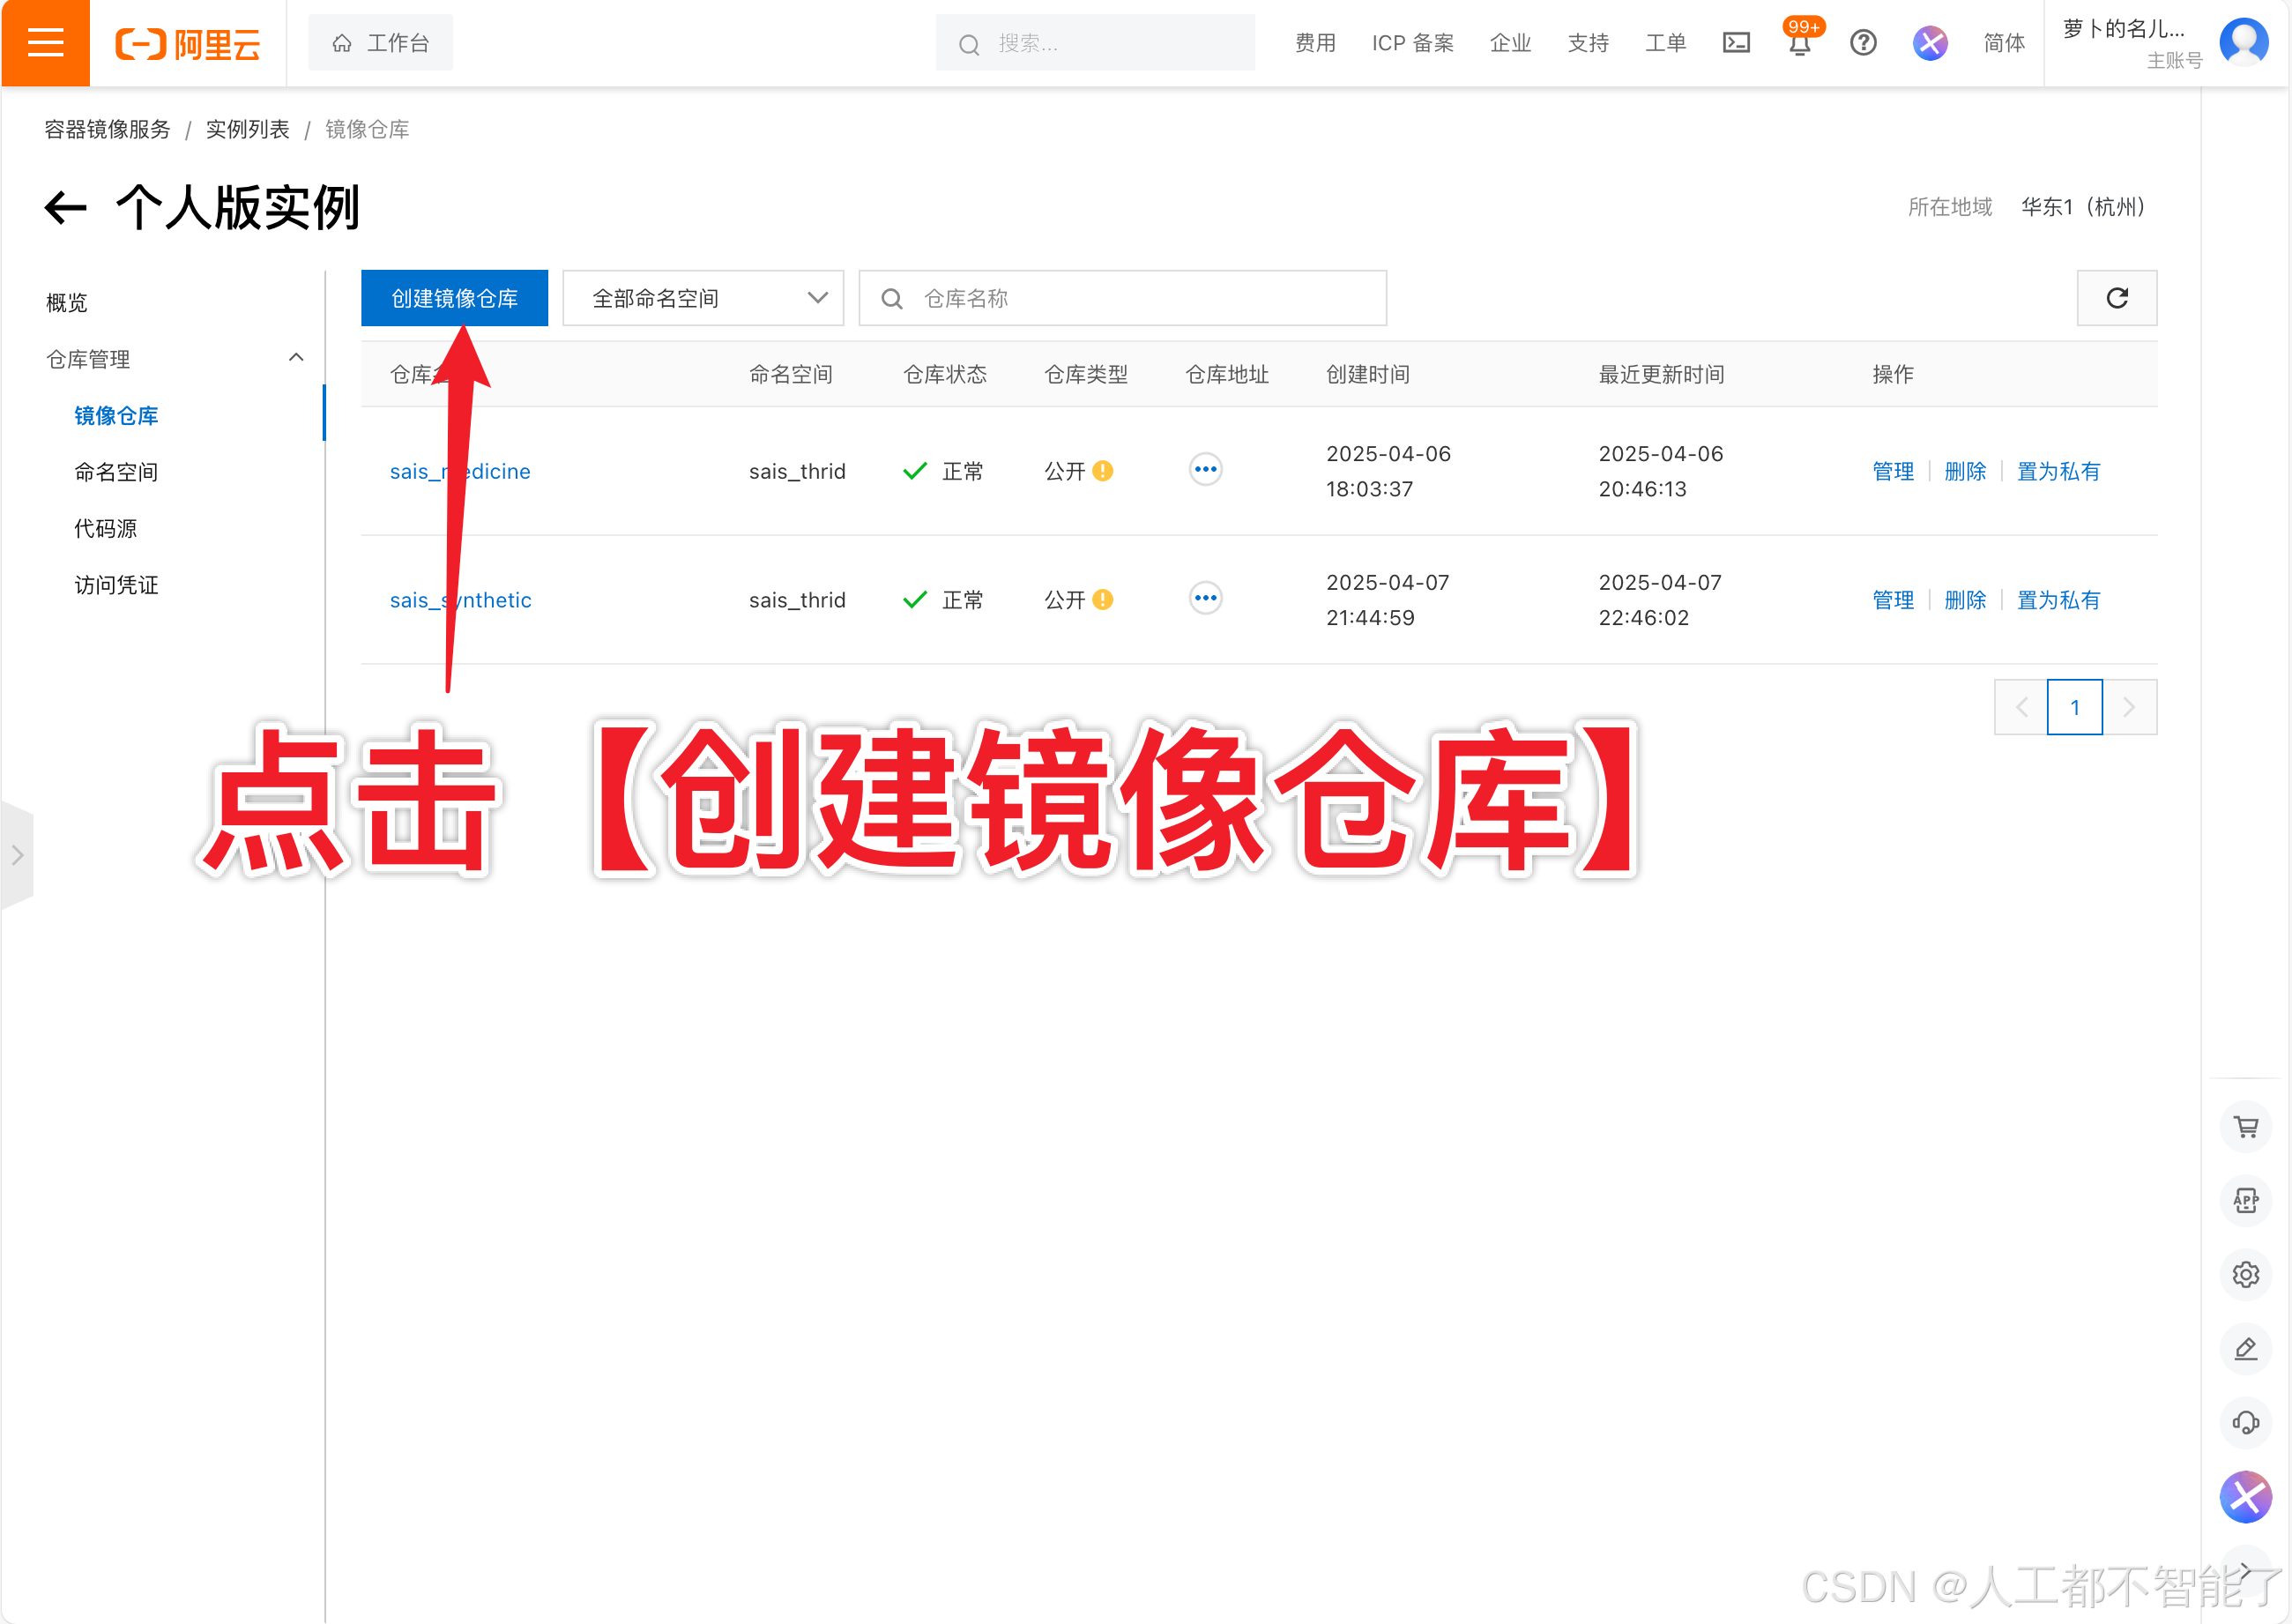This screenshot has height=1624, width=2292.
Task: Open the API tools icon on right sidebar
Action: pyautogui.click(x=2246, y=1200)
